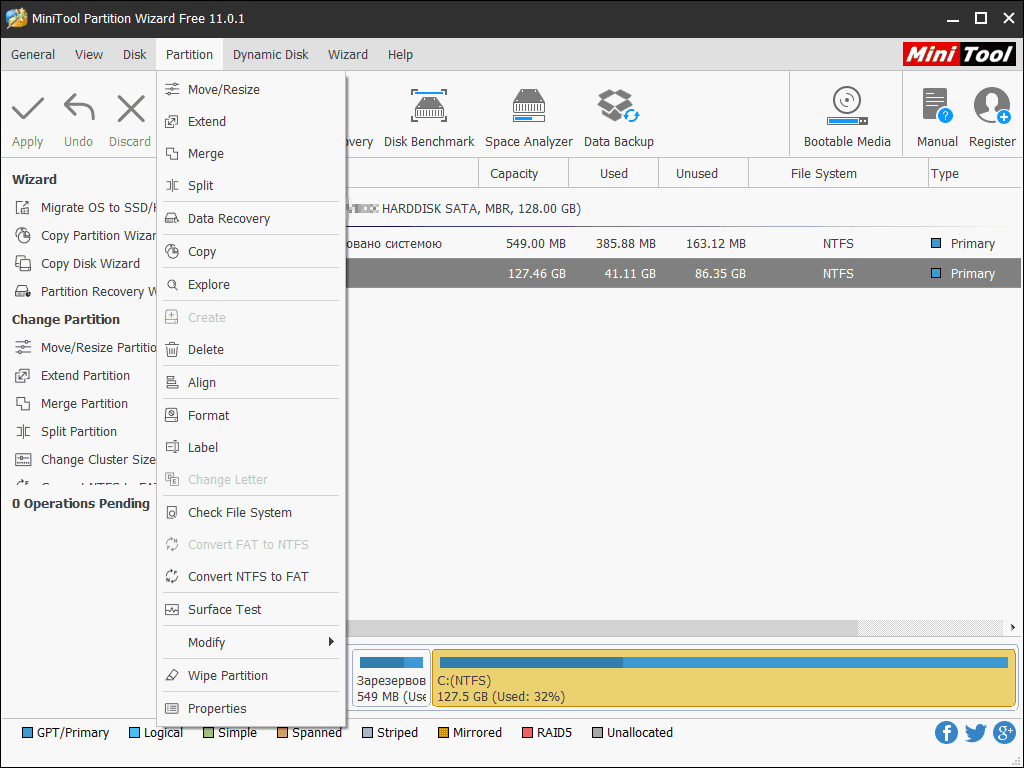Select Data Recovery menu entry
Image resolution: width=1024 pixels, height=768 pixels.
[x=251, y=219]
